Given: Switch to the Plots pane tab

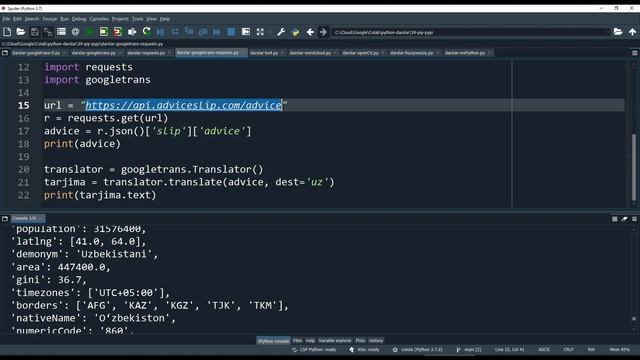Looking at the screenshot, I should coord(360,340).
